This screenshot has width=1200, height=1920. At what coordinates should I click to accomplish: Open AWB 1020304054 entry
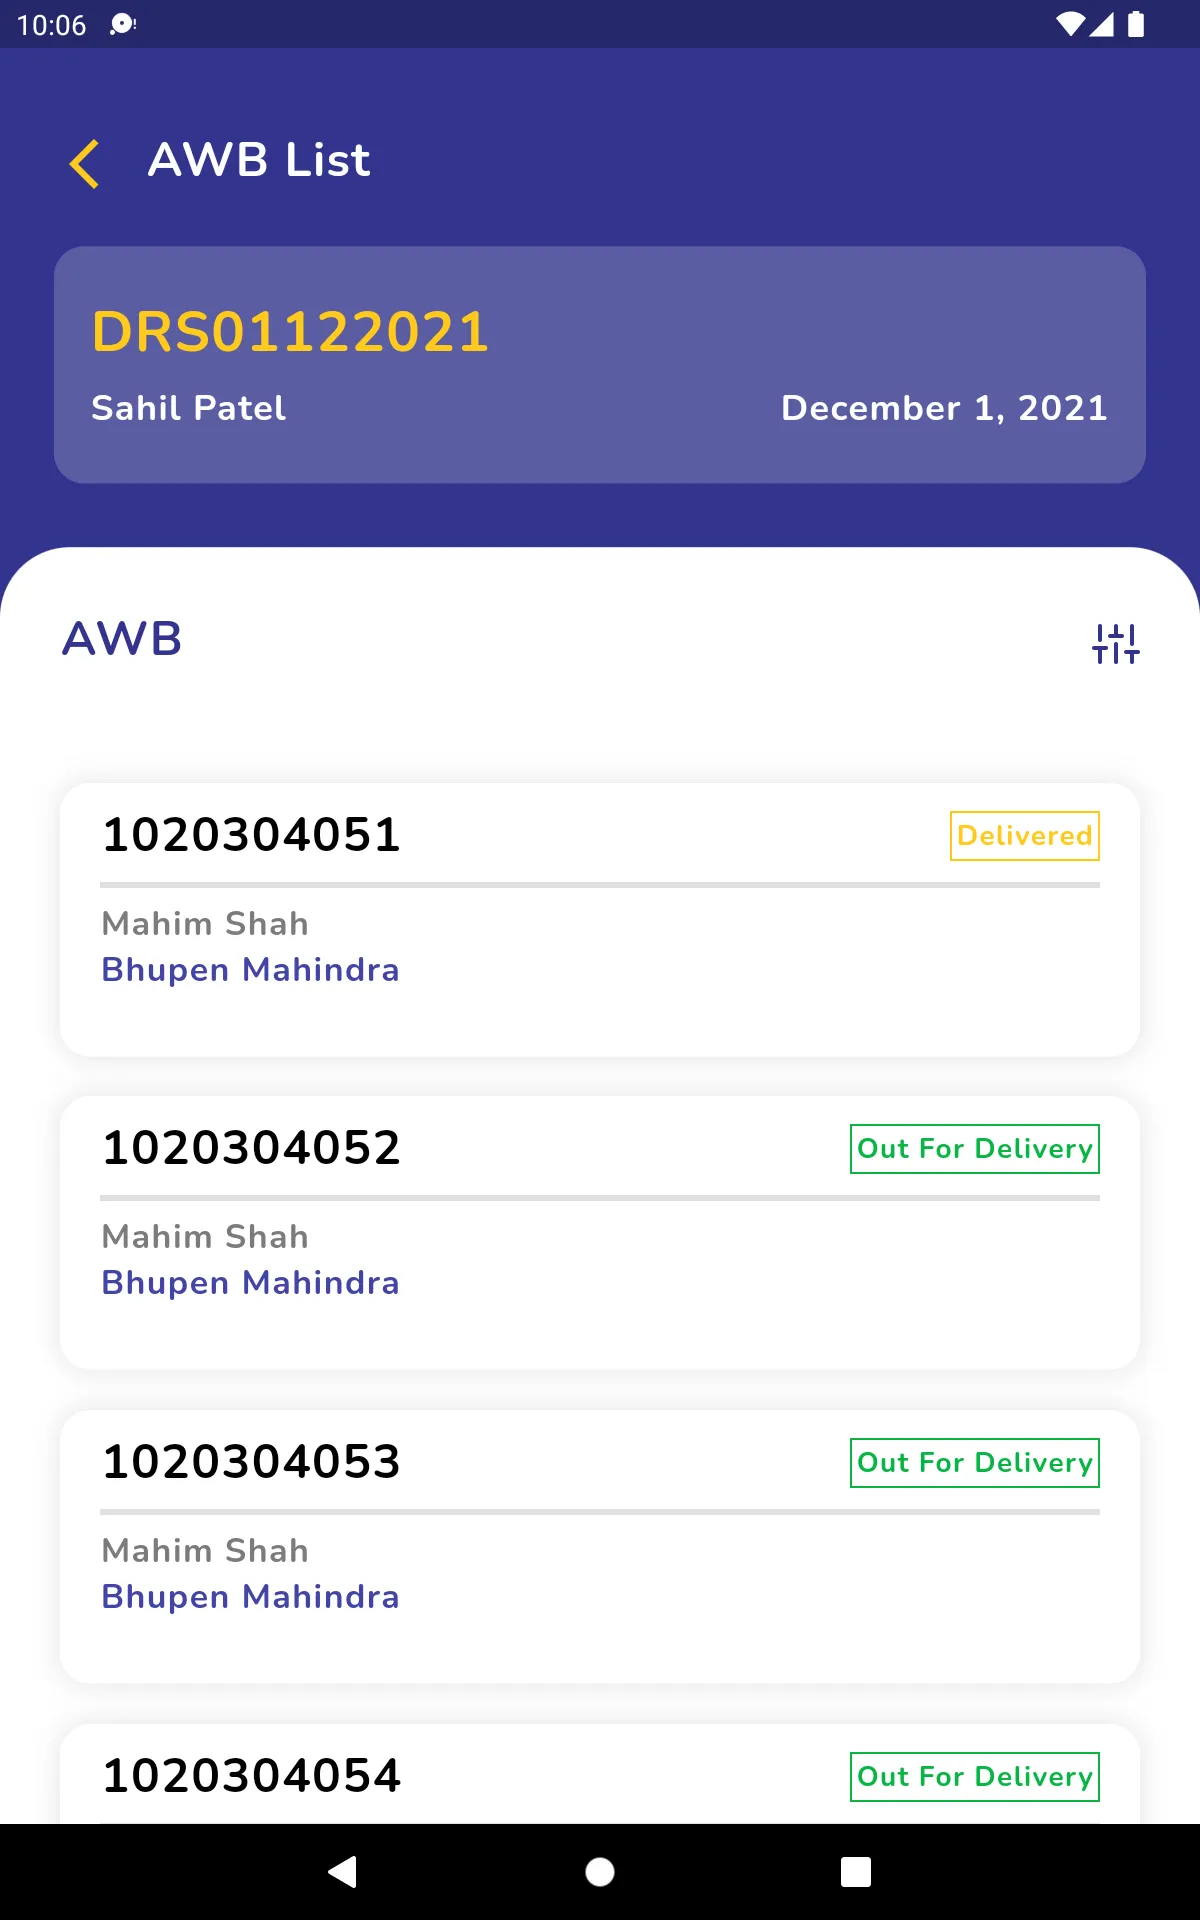600,1774
